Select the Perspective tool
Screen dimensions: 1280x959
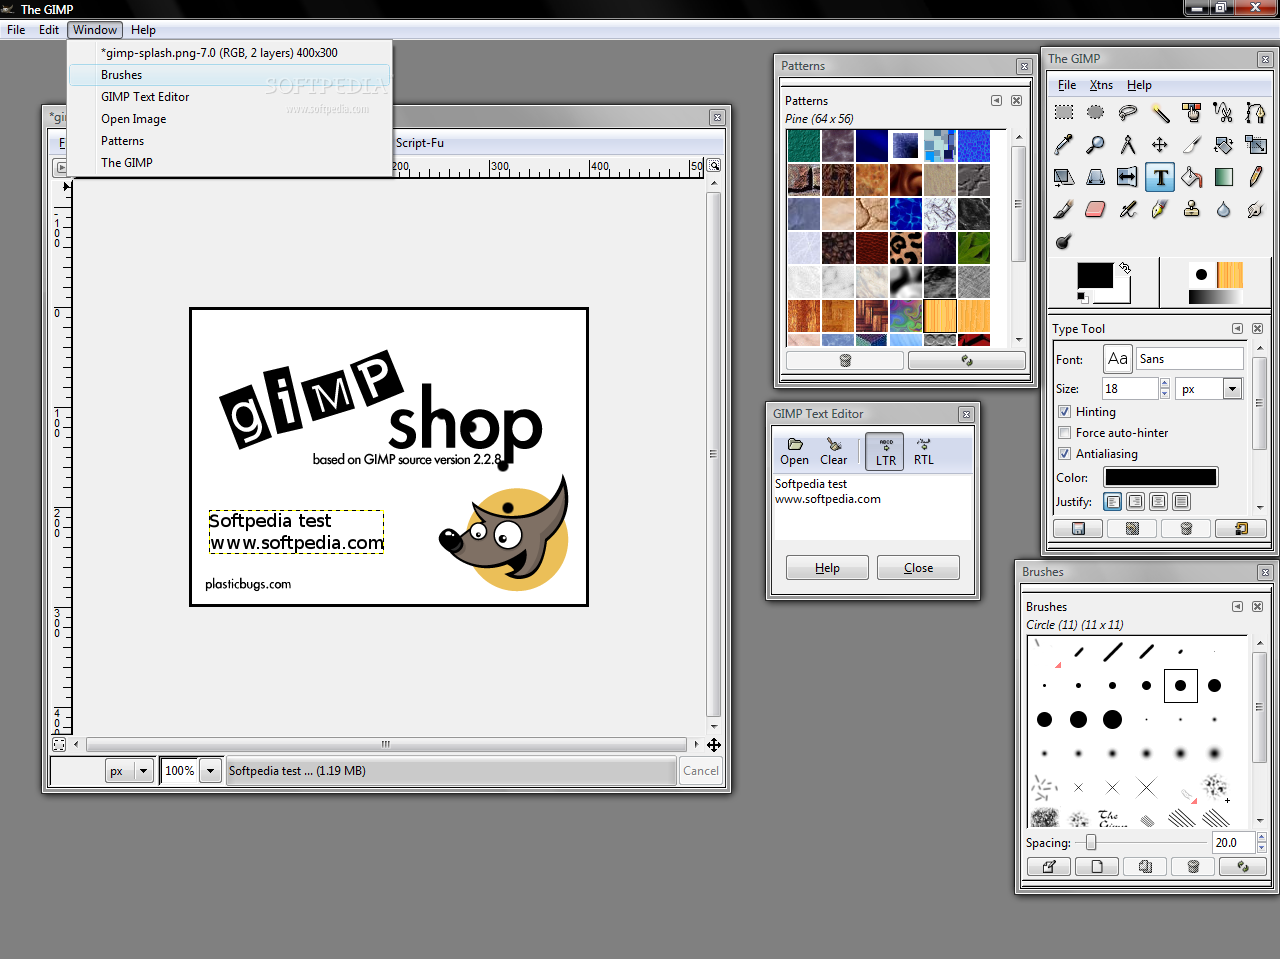pyautogui.click(x=1096, y=177)
